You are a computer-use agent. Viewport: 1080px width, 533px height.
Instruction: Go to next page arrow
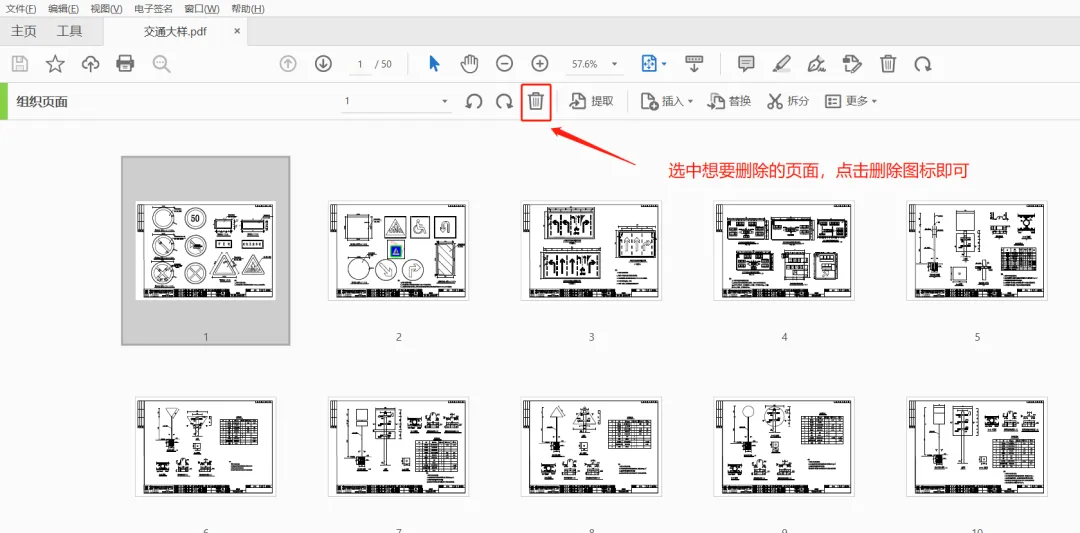point(323,64)
